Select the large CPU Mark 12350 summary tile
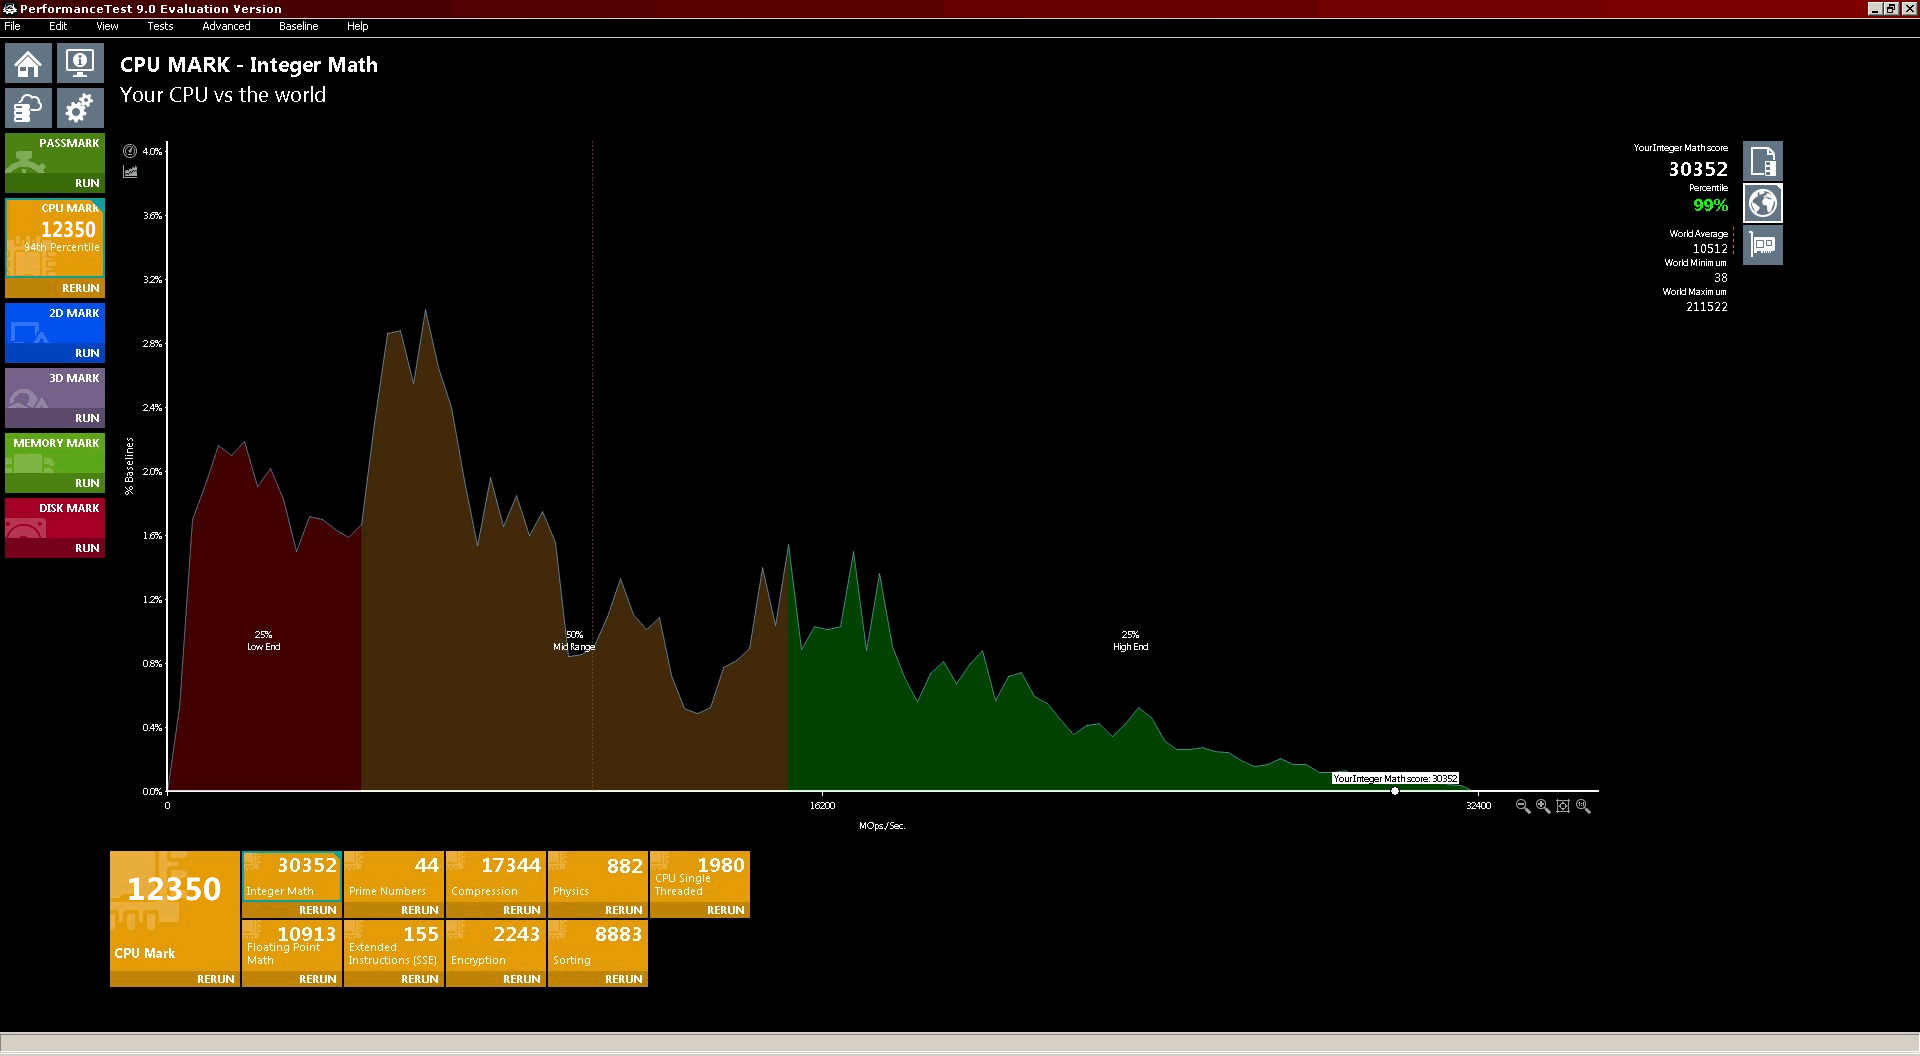Image resolution: width=1920 pixels, height=1056 pixels. (175, 910)
